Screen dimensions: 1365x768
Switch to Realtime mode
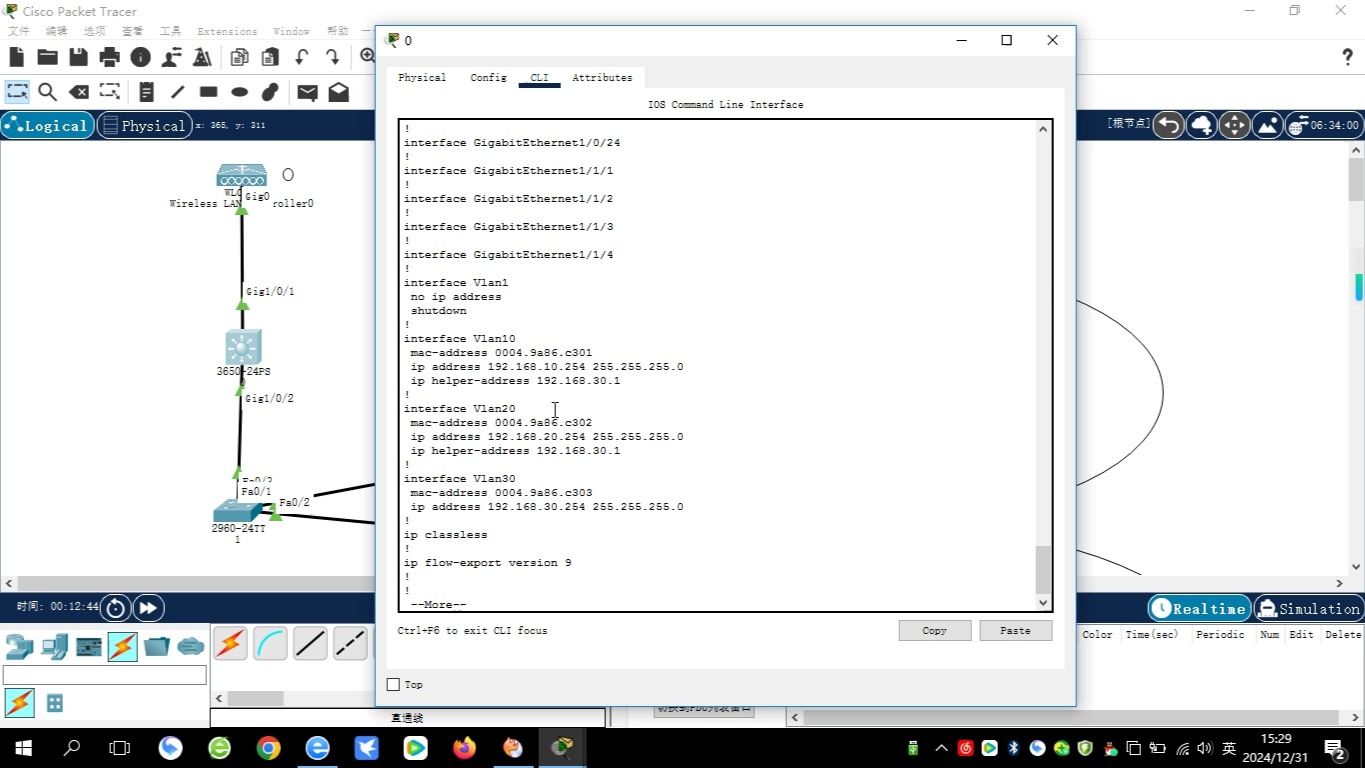(x=1199, y=608)
